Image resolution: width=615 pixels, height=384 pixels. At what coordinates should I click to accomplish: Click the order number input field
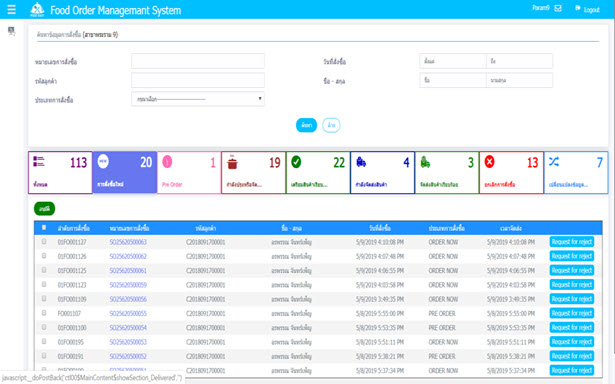point(198,61)
